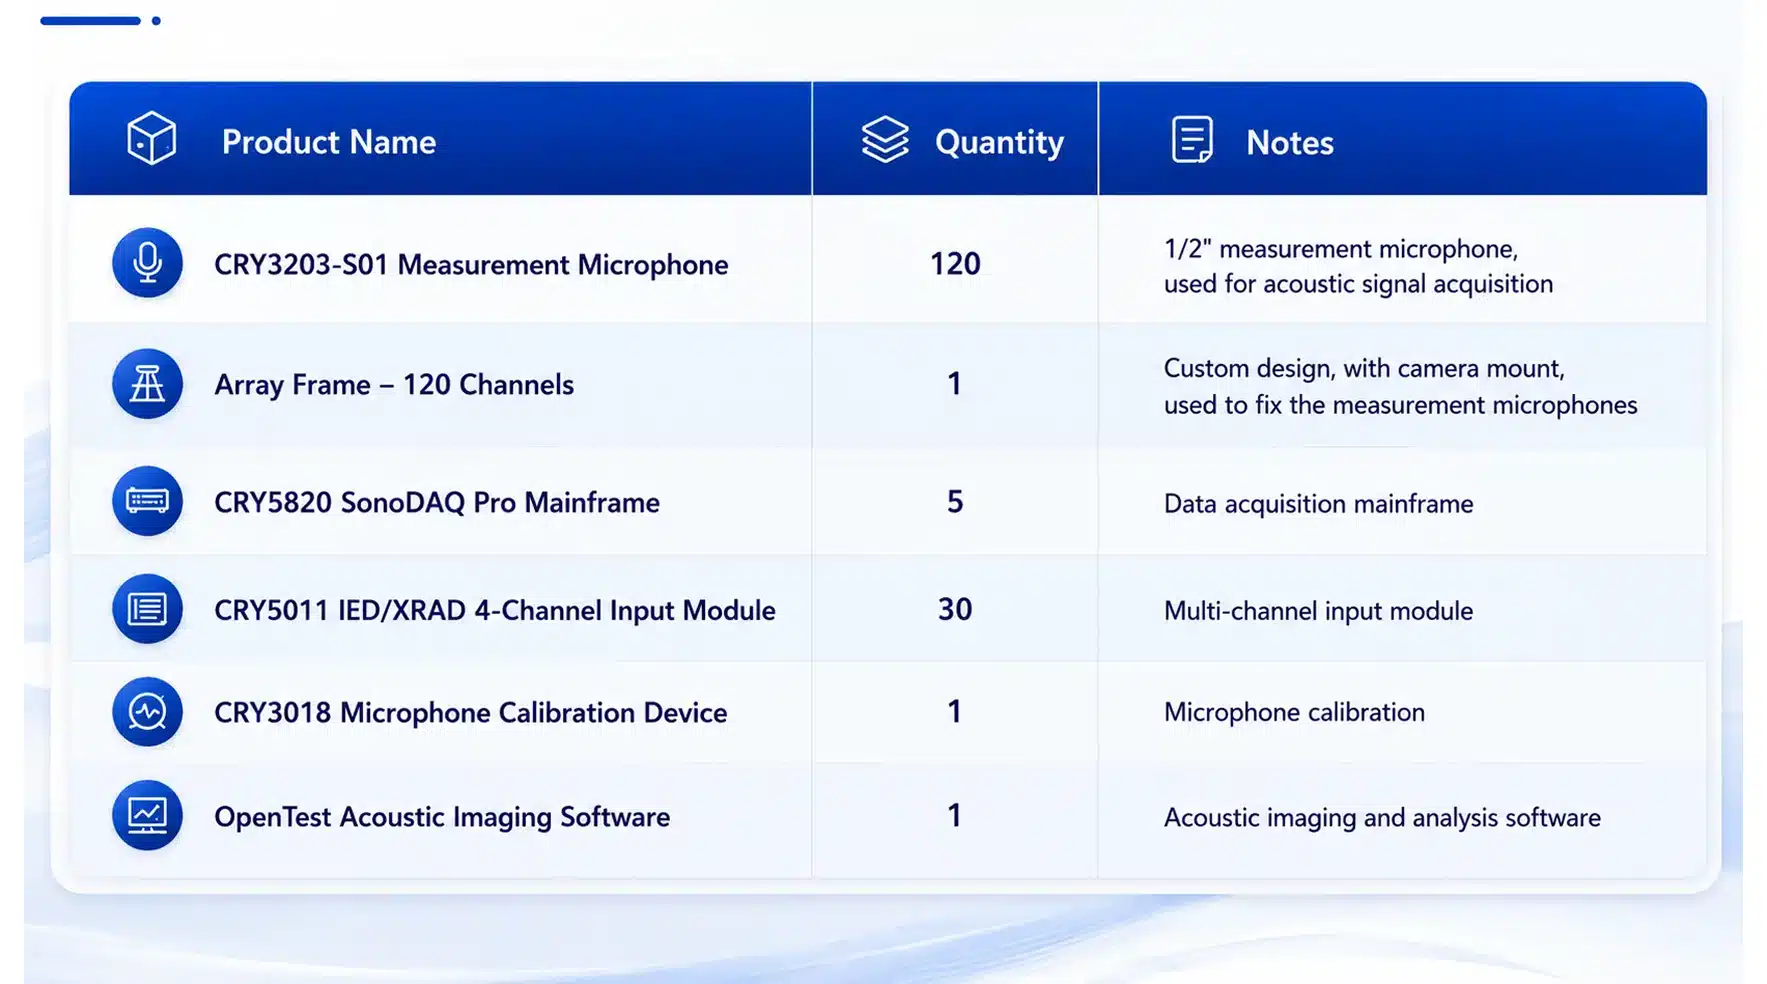1767x984 pixels.
Task: Select Array Frame – 120 Channels text
Action: pos(394,385)
